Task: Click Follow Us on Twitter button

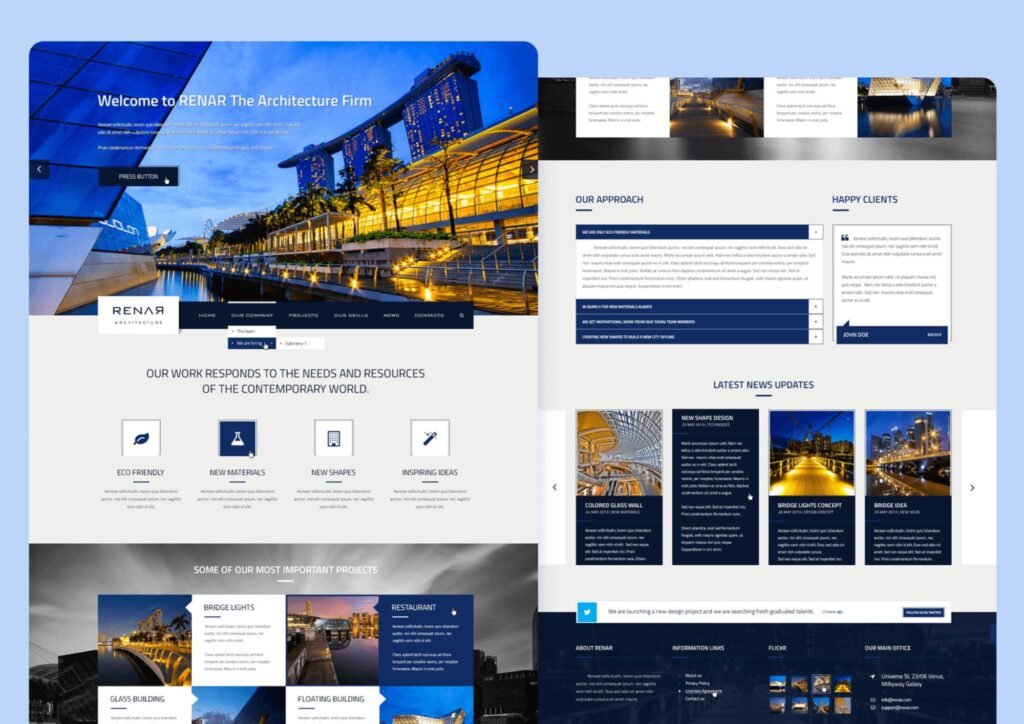Action: [x=924, y=611]
